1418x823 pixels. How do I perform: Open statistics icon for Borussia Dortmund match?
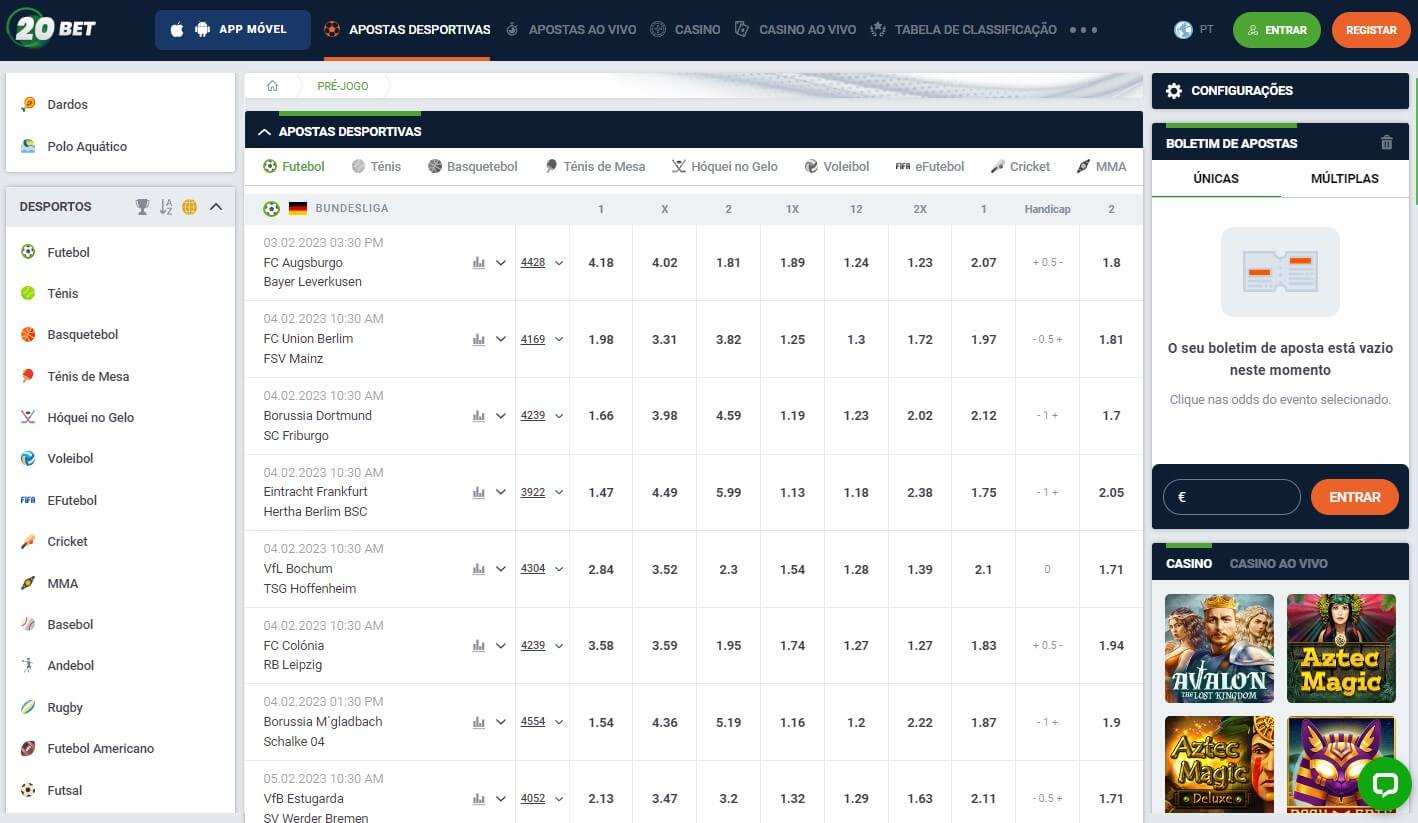(x=478, y=416)
